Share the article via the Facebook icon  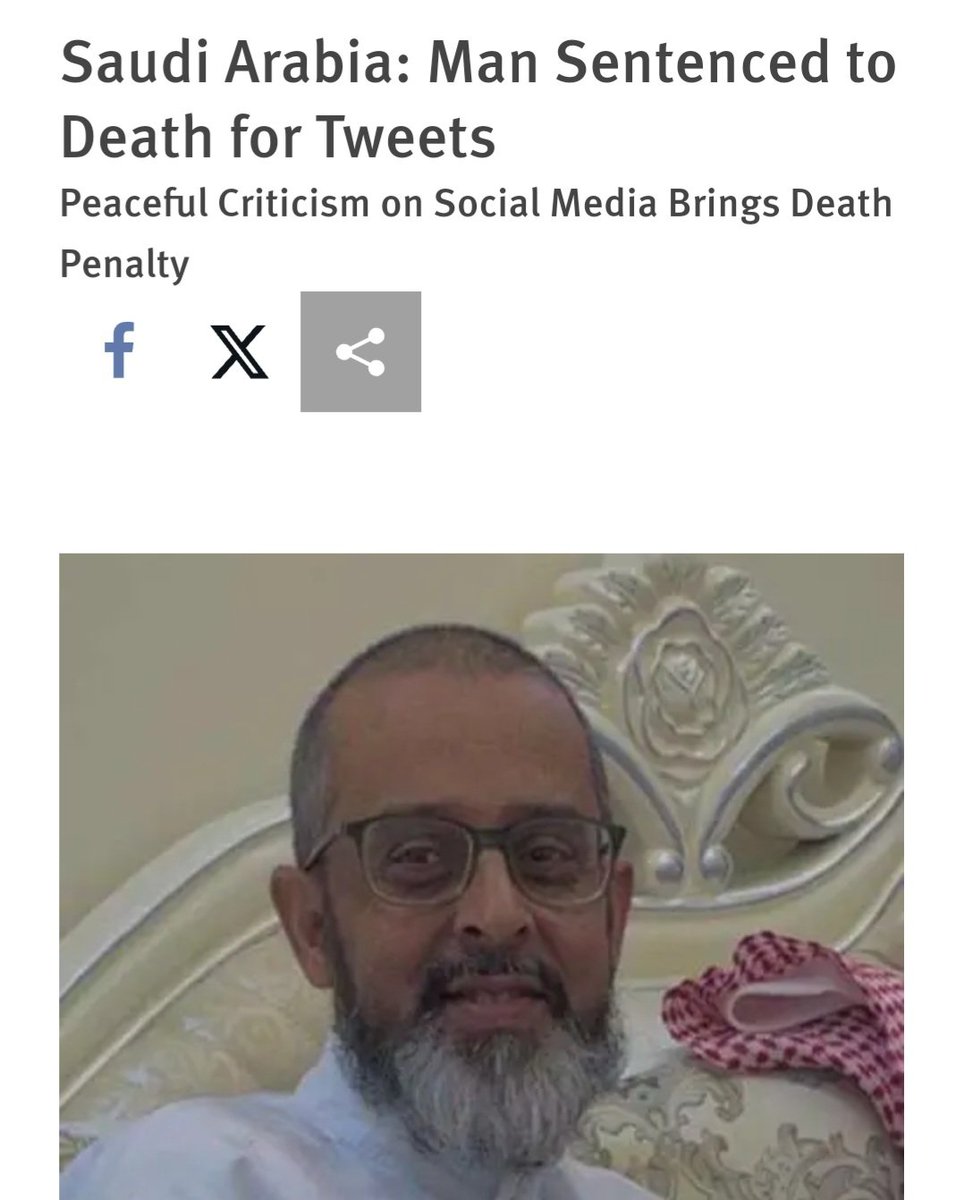pos(120,351)
